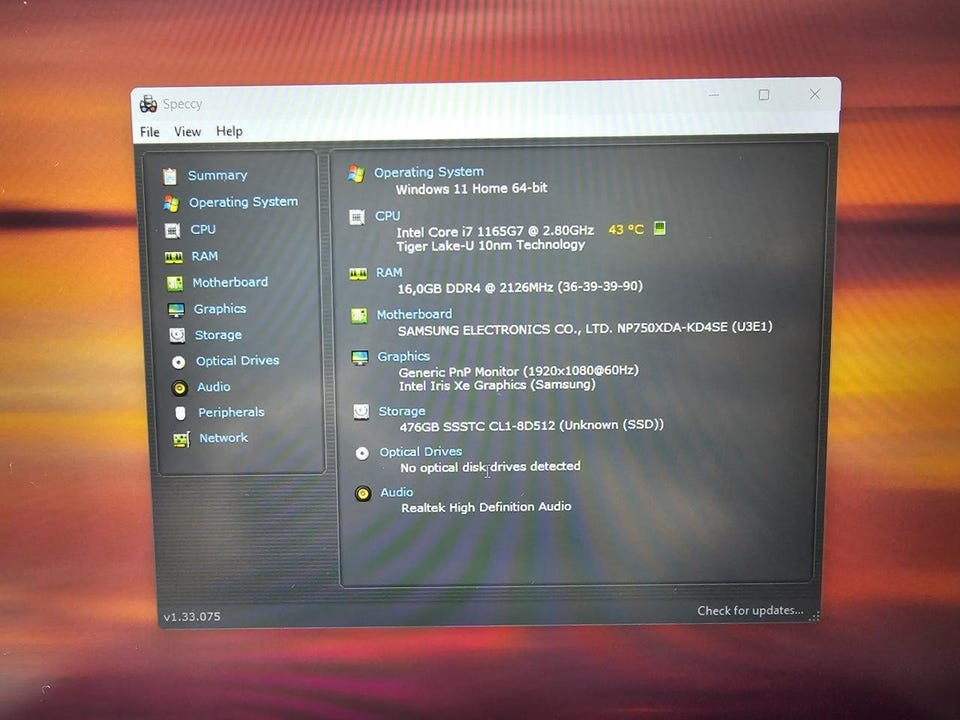The width and height of the screenshot is (960, 720).
Task: Close the Speccy window
Action: [815, 94]
